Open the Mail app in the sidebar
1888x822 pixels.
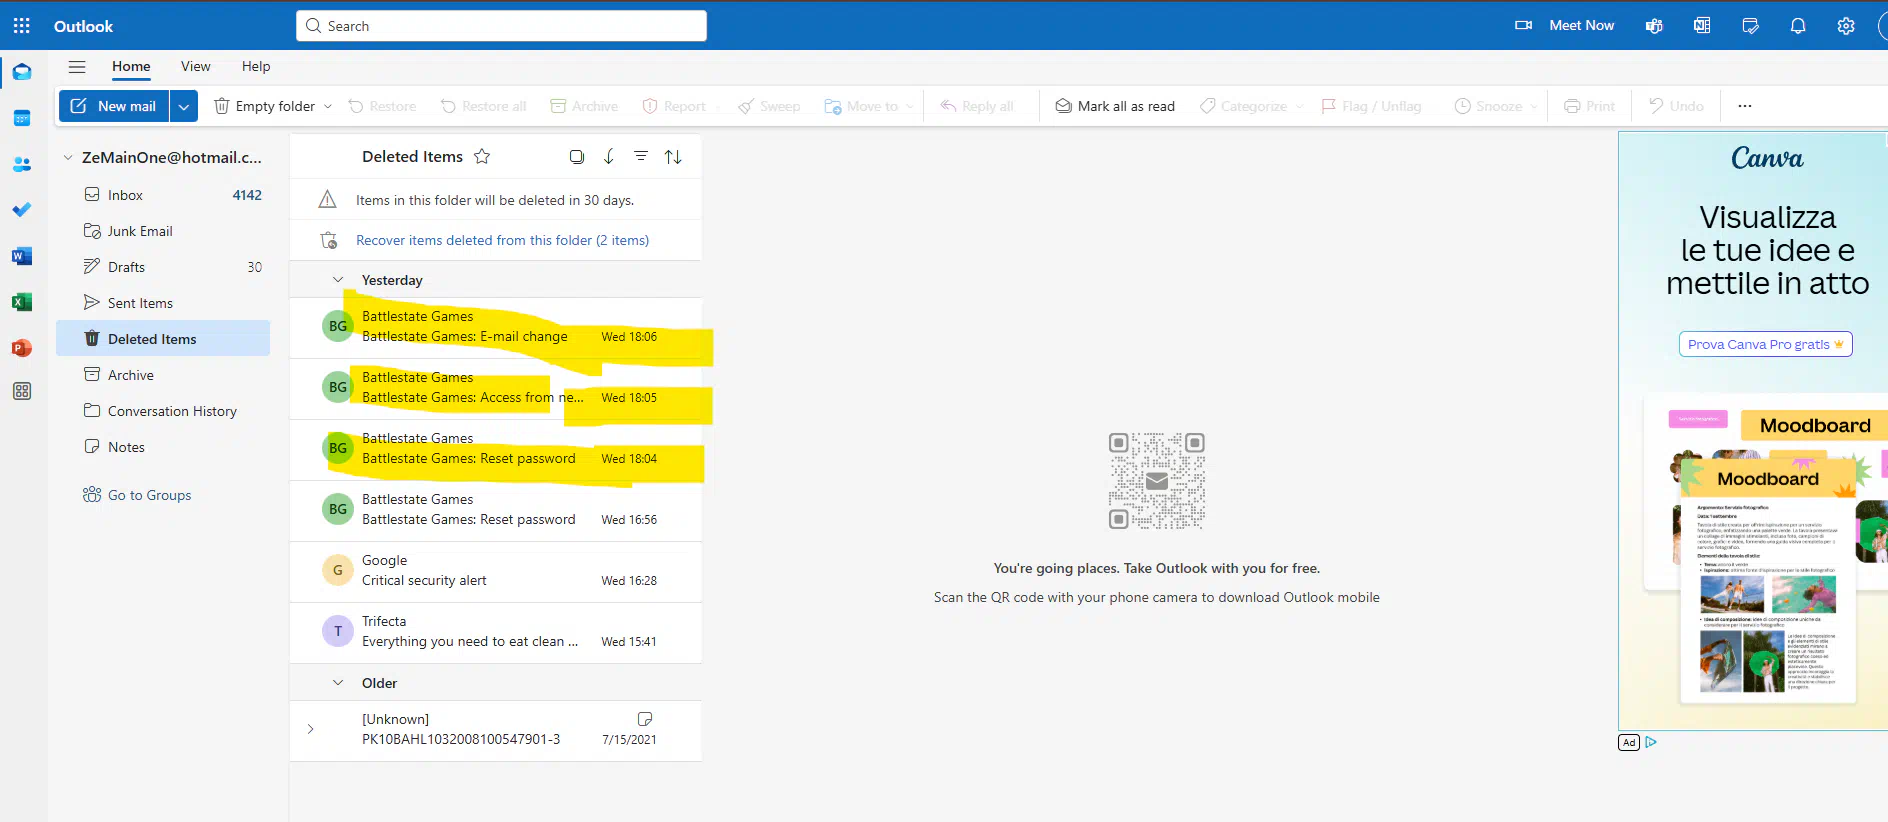22,73
